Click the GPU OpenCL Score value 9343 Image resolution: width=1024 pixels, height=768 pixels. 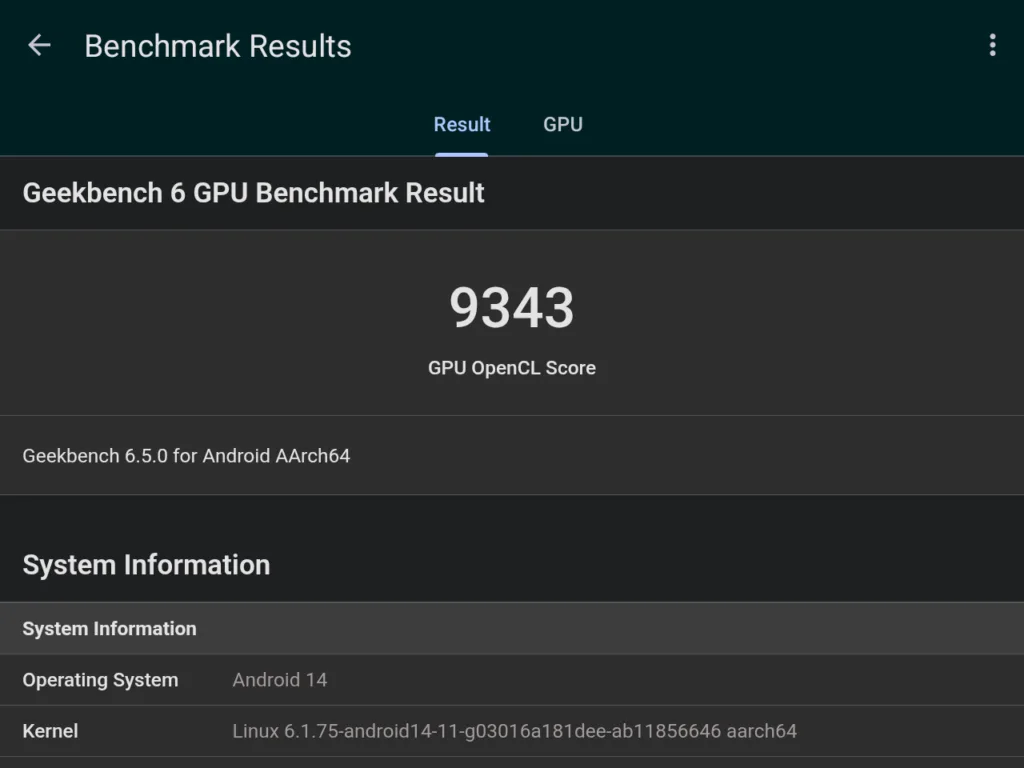pos(512,308)
